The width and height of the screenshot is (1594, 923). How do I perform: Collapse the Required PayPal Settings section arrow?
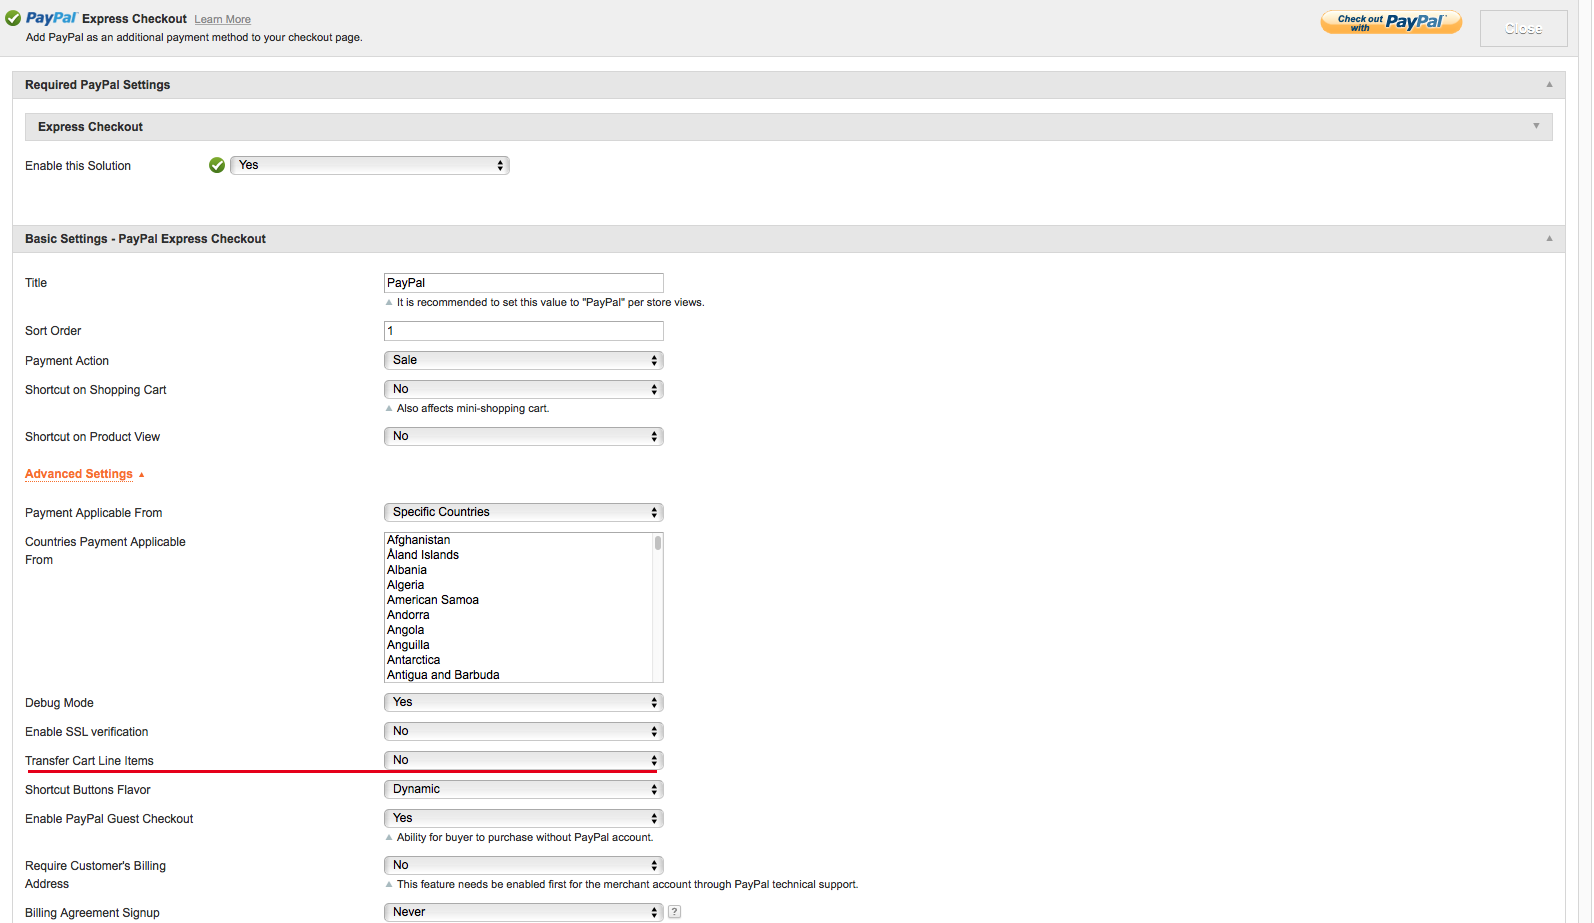point(1549,85)
